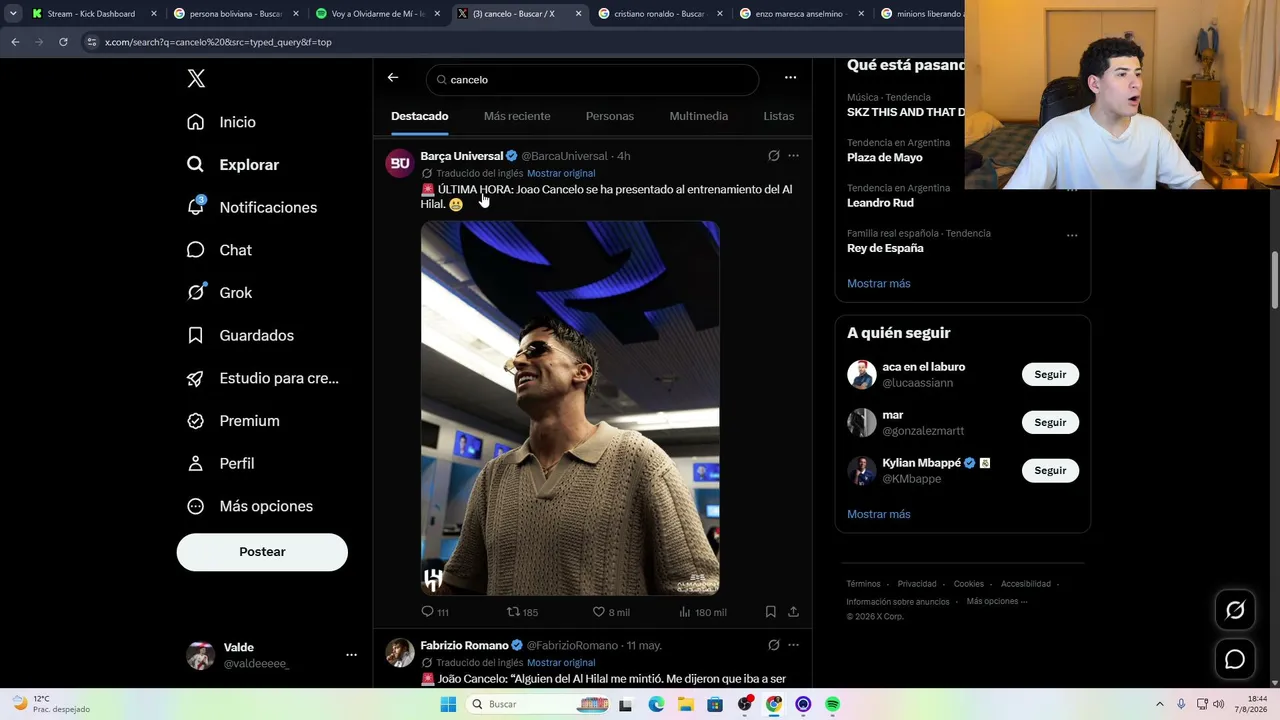Open Notificaciones in the sidebar
1280x720 pixels.
click(x=251, y=207)
